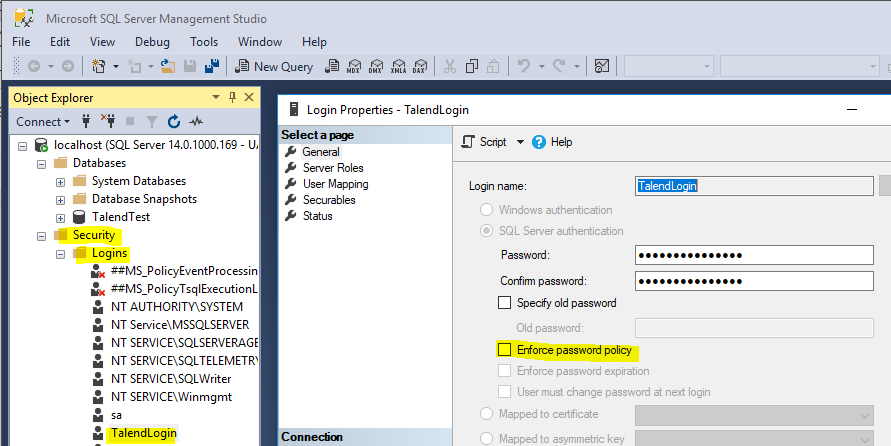Click the New Project toolbar icon

(x=99, y=66)
